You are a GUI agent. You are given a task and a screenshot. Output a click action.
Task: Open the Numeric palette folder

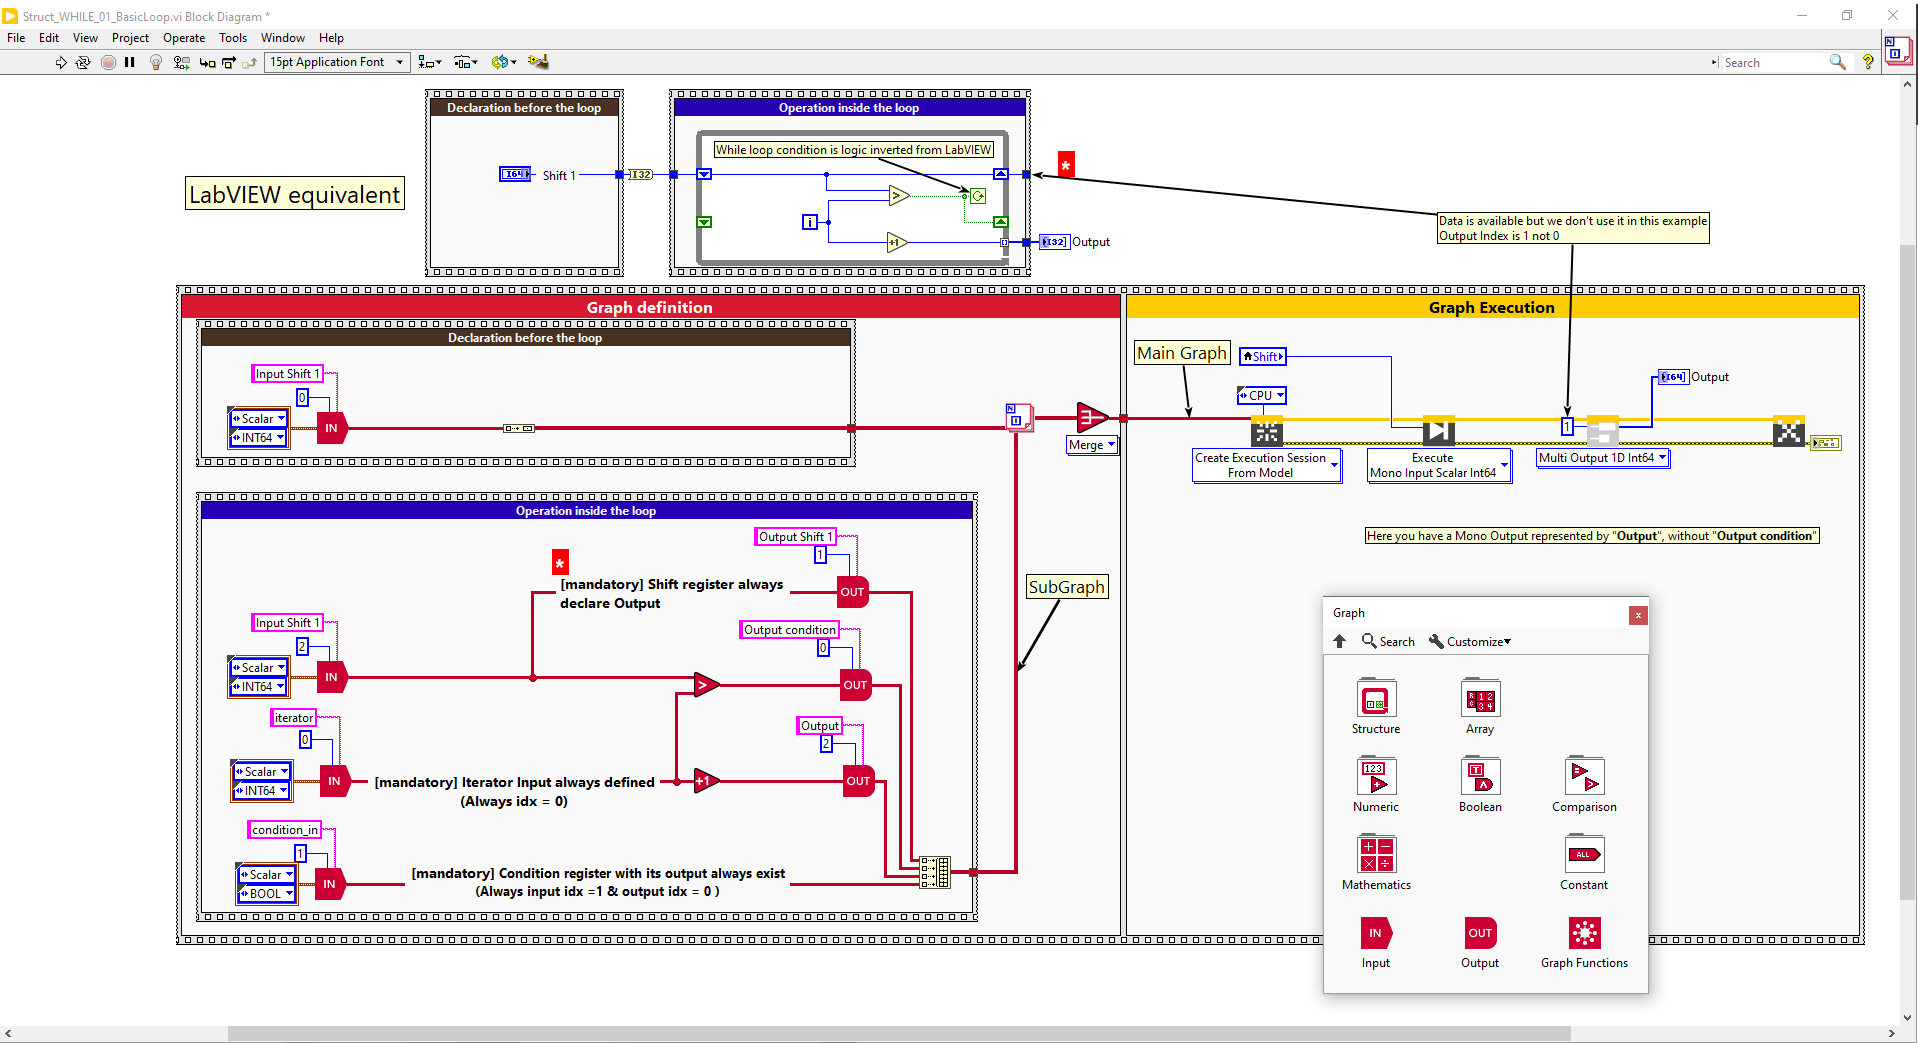(x=1376, y=784)
